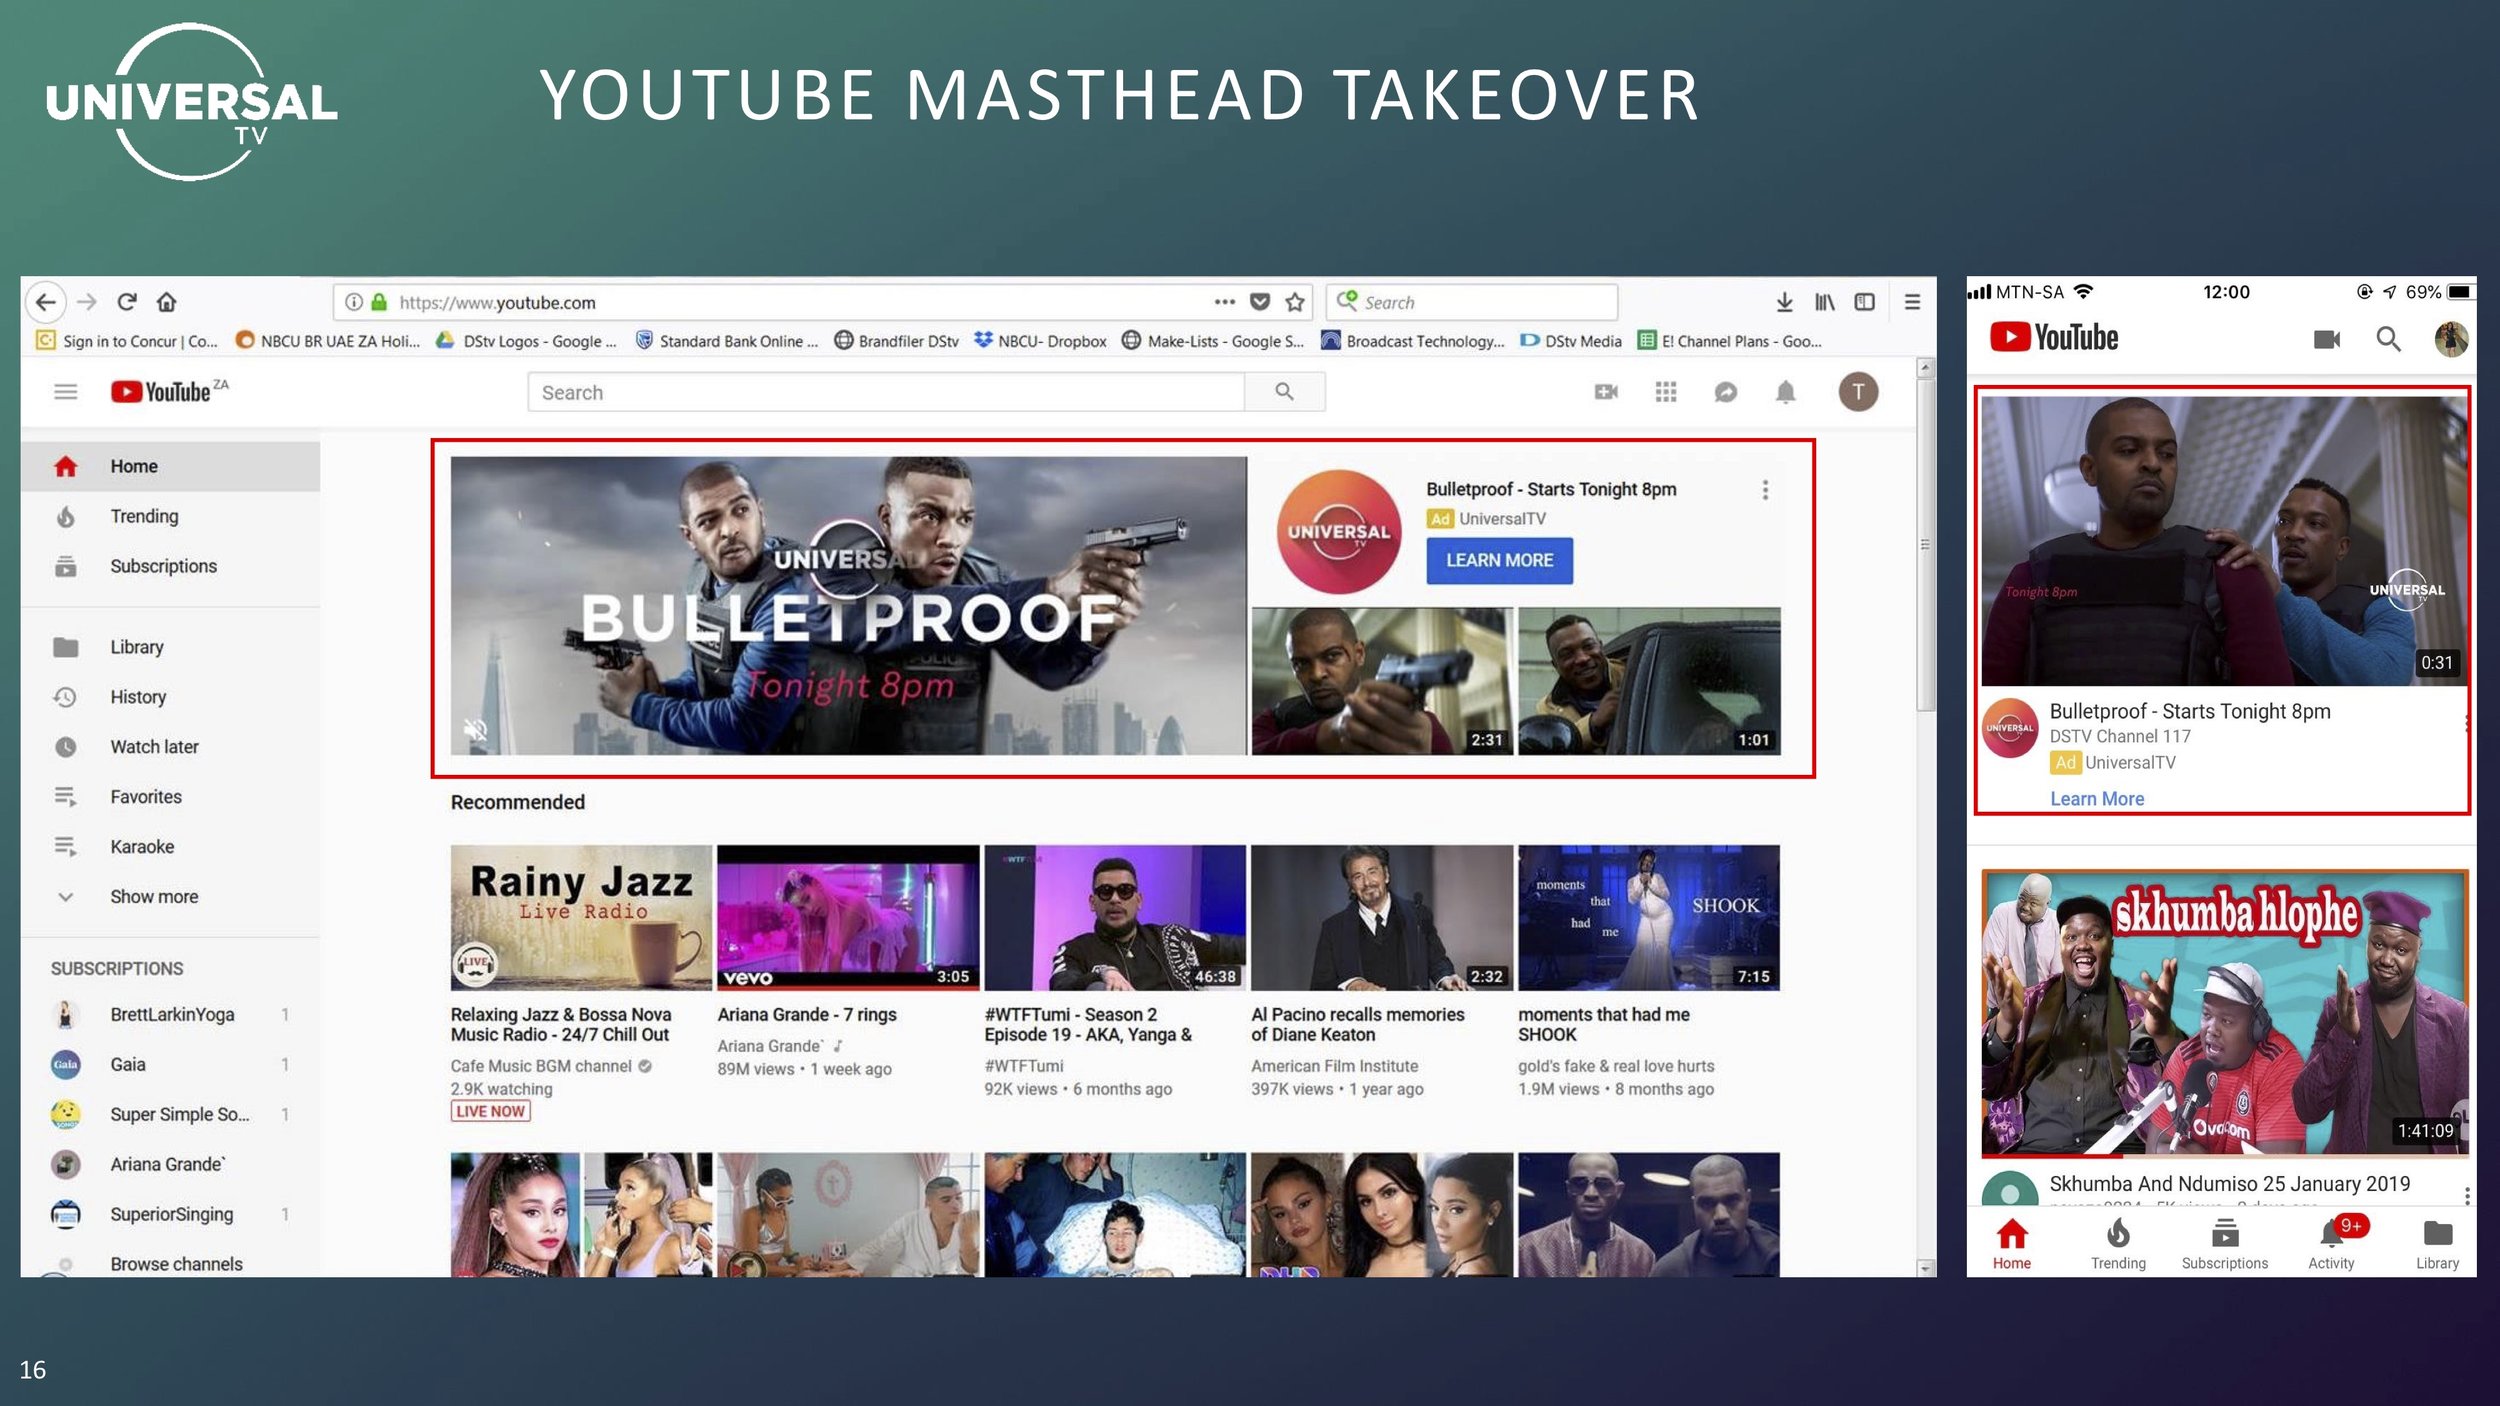This screenshot has width=2500, height=1406.
Task: Open BrettLarkinYoga subscription channel
Action: 170,1015
